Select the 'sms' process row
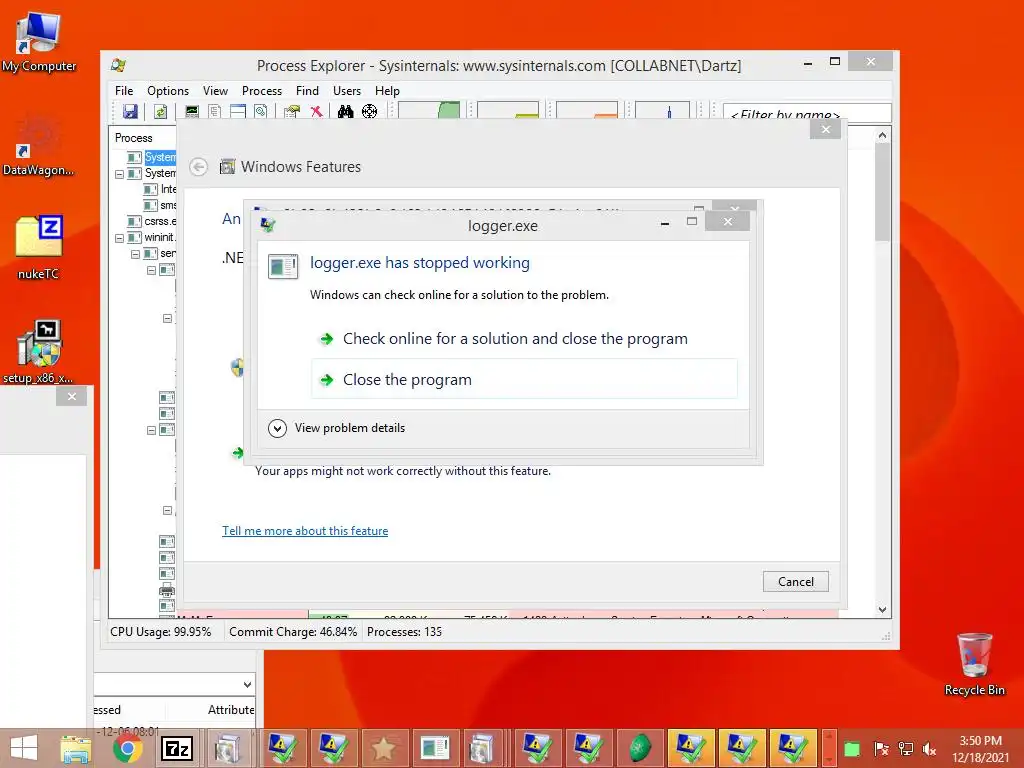 point(168,205)
